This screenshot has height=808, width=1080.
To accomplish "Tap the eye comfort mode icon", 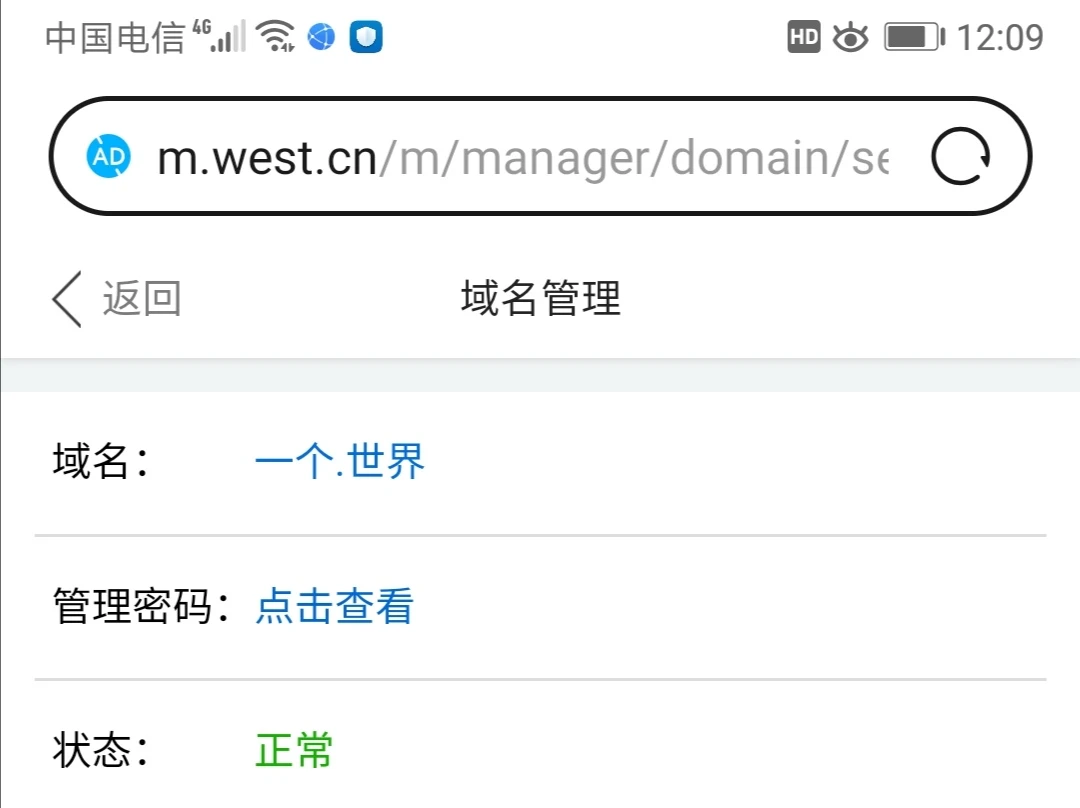I will point(850,38).
